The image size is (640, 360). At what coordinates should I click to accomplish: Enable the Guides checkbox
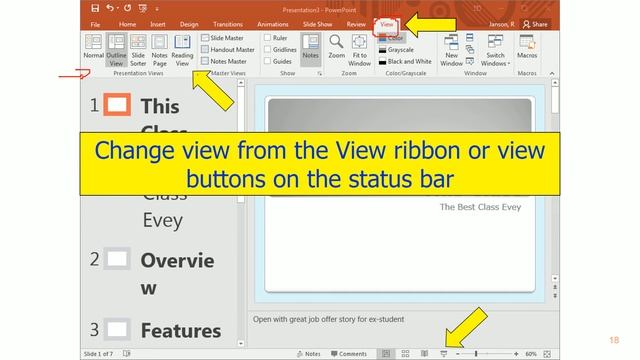point(267,61)
